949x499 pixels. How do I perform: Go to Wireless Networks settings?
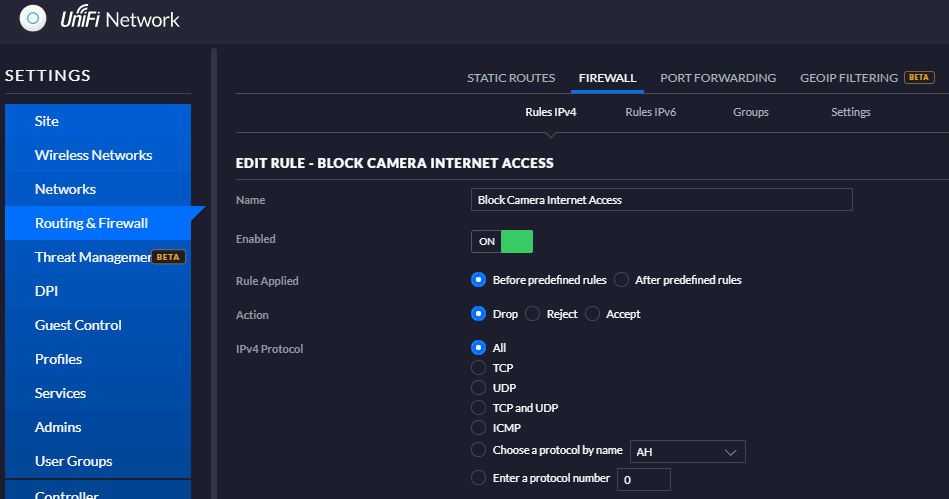[x=93, y=155]
